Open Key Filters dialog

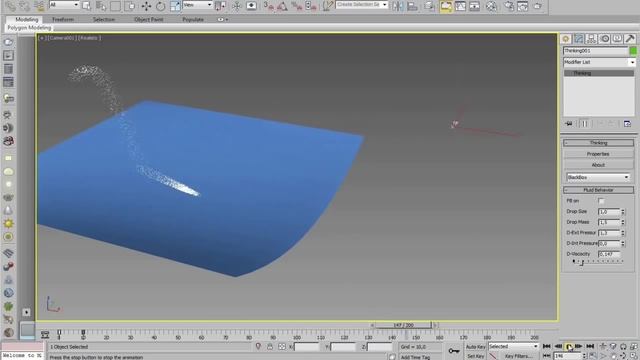coord(518,356)
